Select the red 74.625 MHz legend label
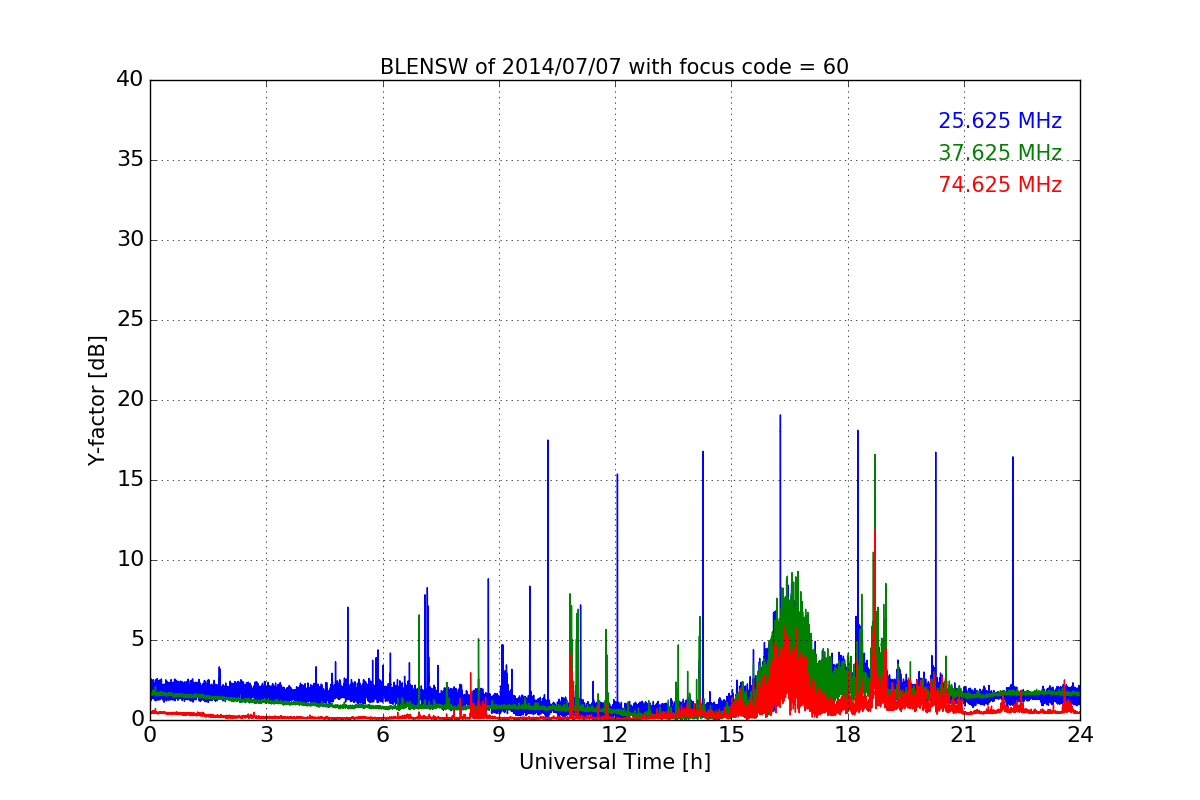This screenshot has height=800, width=1200. click(x=1000, y=185)
